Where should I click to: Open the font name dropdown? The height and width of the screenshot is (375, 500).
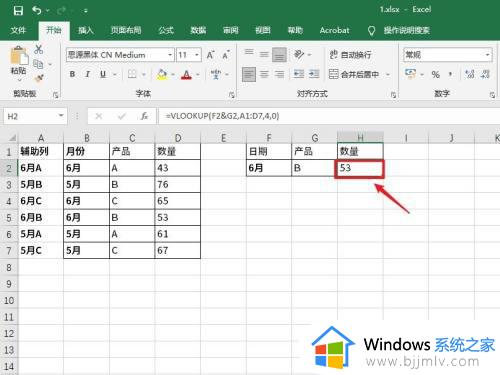coord(170,55)
